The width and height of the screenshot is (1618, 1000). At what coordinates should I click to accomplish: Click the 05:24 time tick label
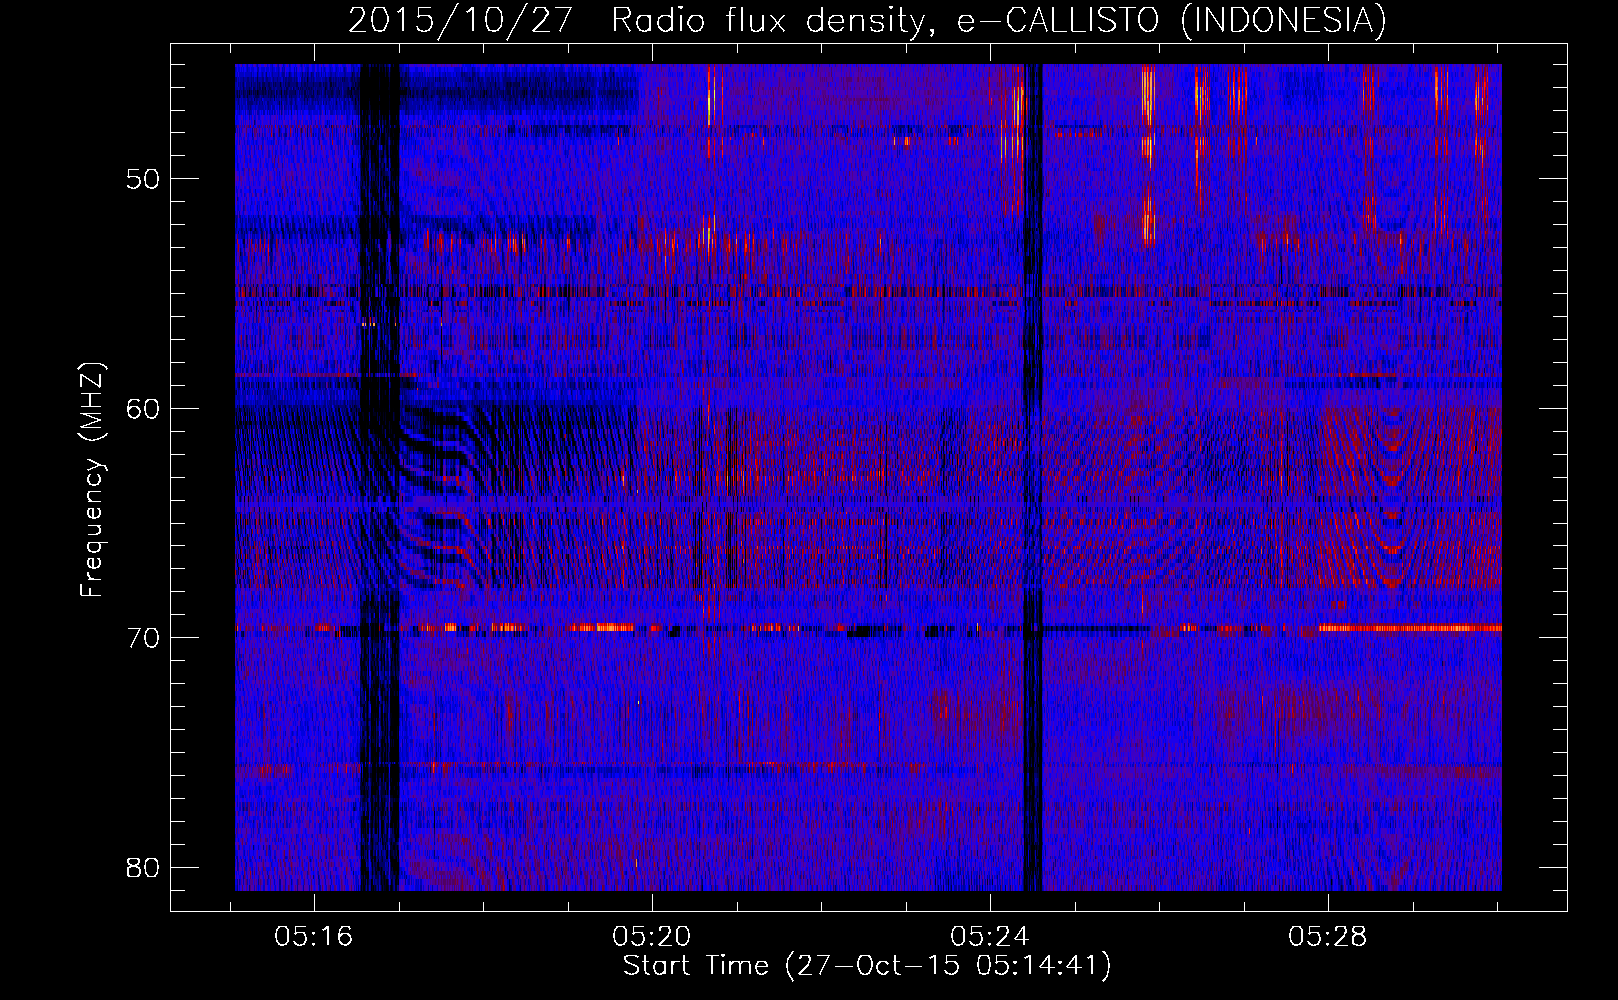click(x=990, y=937)
